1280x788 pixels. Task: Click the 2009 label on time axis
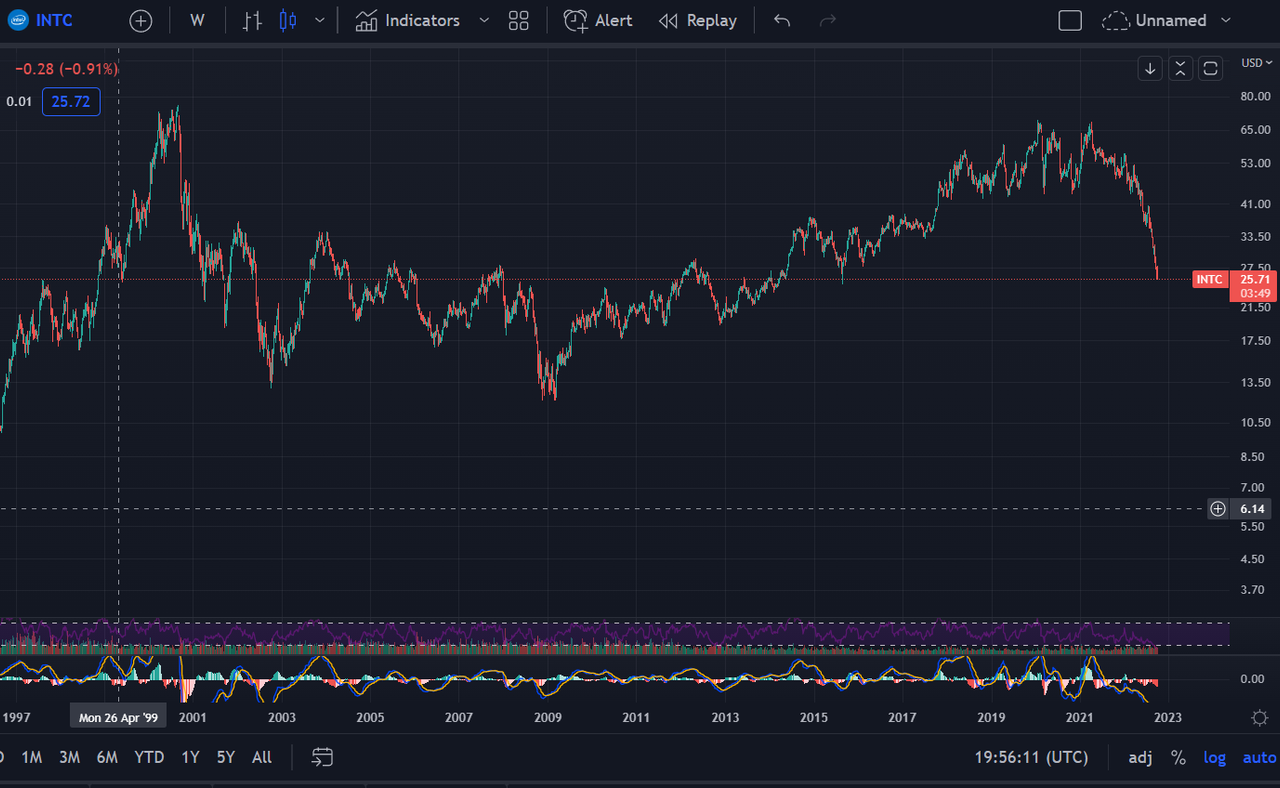(x=547, y=717)
